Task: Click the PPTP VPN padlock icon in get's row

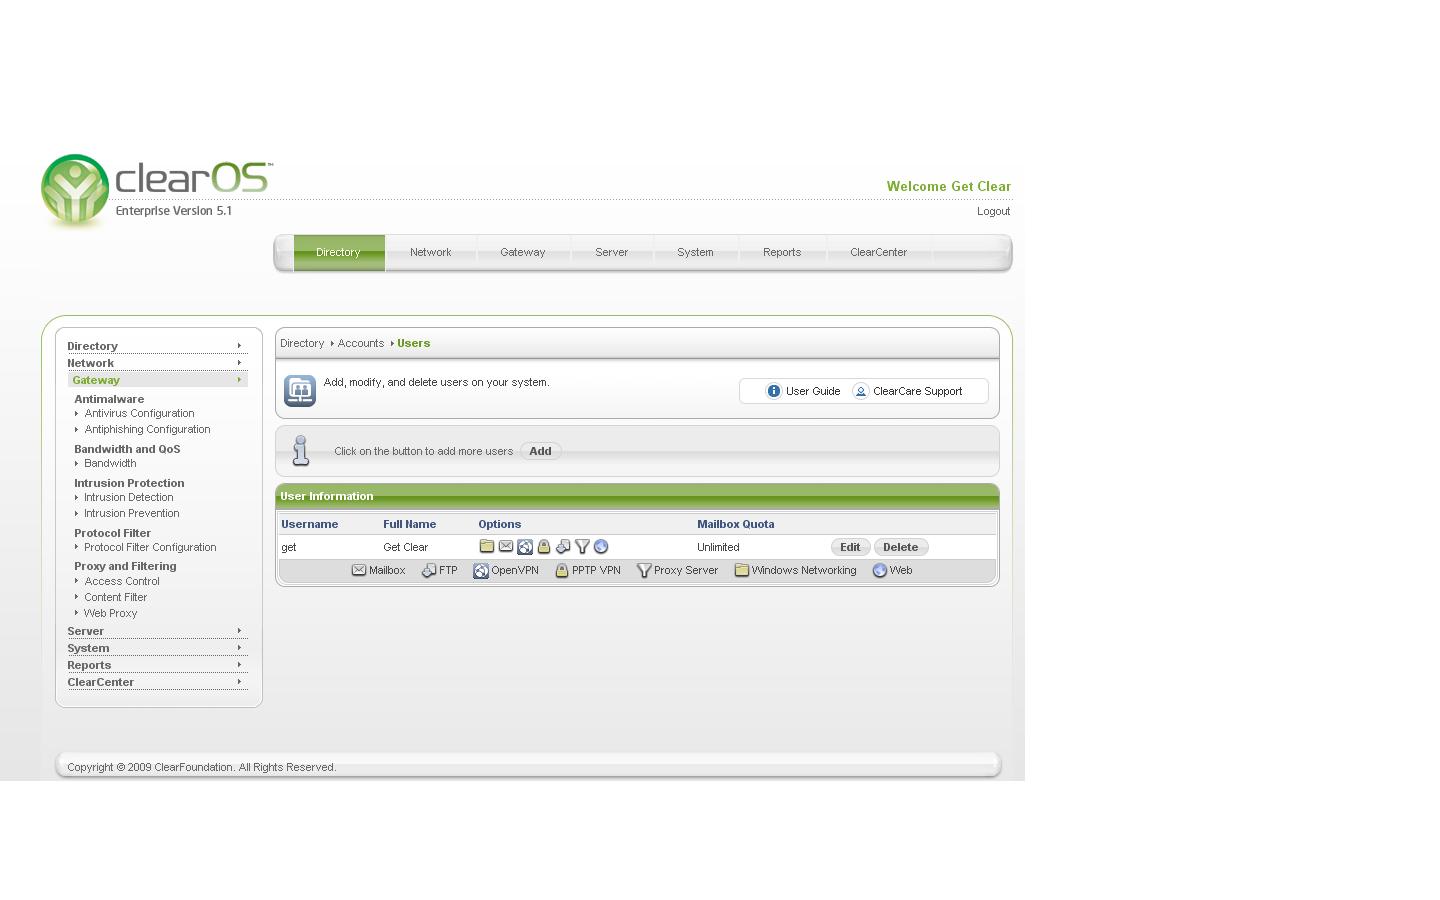Action: pyautogui.click(x=544, y=547)
